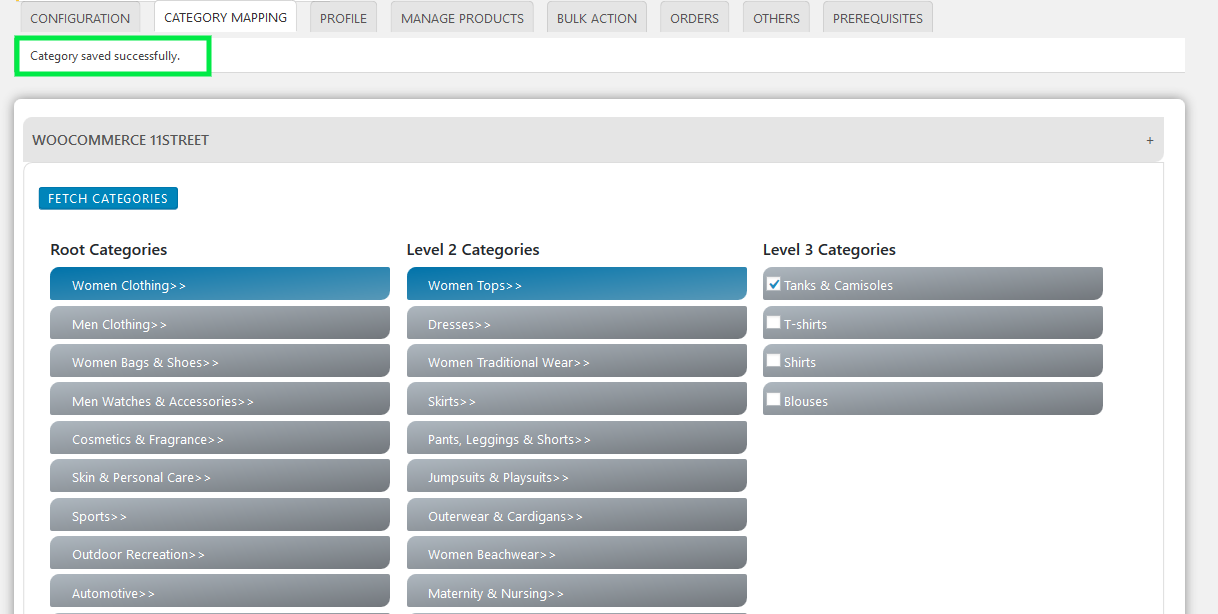1218x614 pixels.
Task: Expand the WooCommerce 11Street plus toggle
Action: [1150, 141]
